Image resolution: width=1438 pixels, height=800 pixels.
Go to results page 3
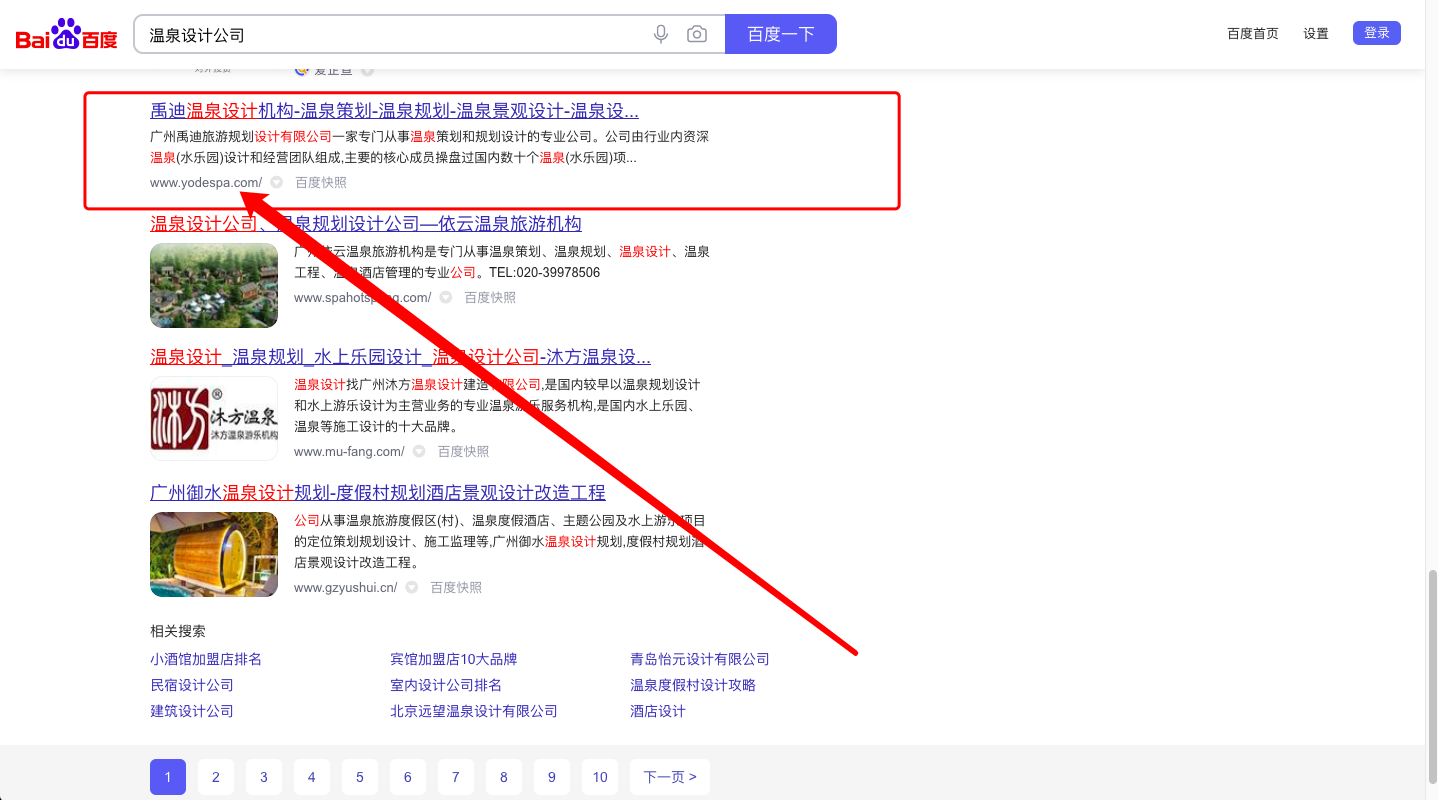(264, 777)
